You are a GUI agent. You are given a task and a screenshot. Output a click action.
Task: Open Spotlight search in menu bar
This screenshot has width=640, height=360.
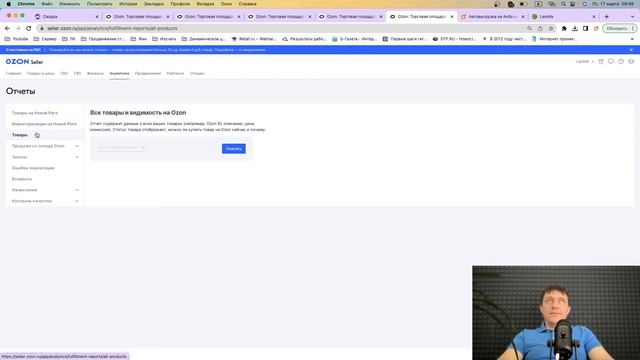pos(563,4)
